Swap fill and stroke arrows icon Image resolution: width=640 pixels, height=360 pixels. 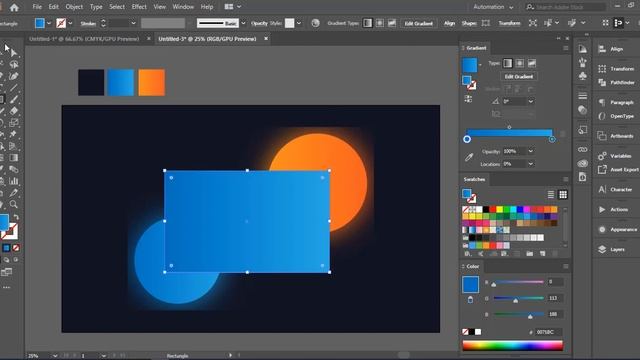point(16,217)
